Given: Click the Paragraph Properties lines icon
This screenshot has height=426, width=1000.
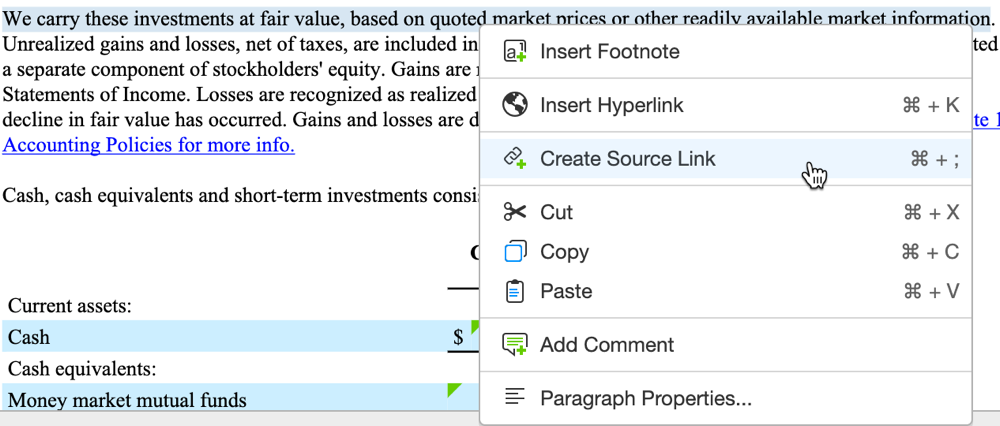Looking at the screenshot, I should point(515,398).
